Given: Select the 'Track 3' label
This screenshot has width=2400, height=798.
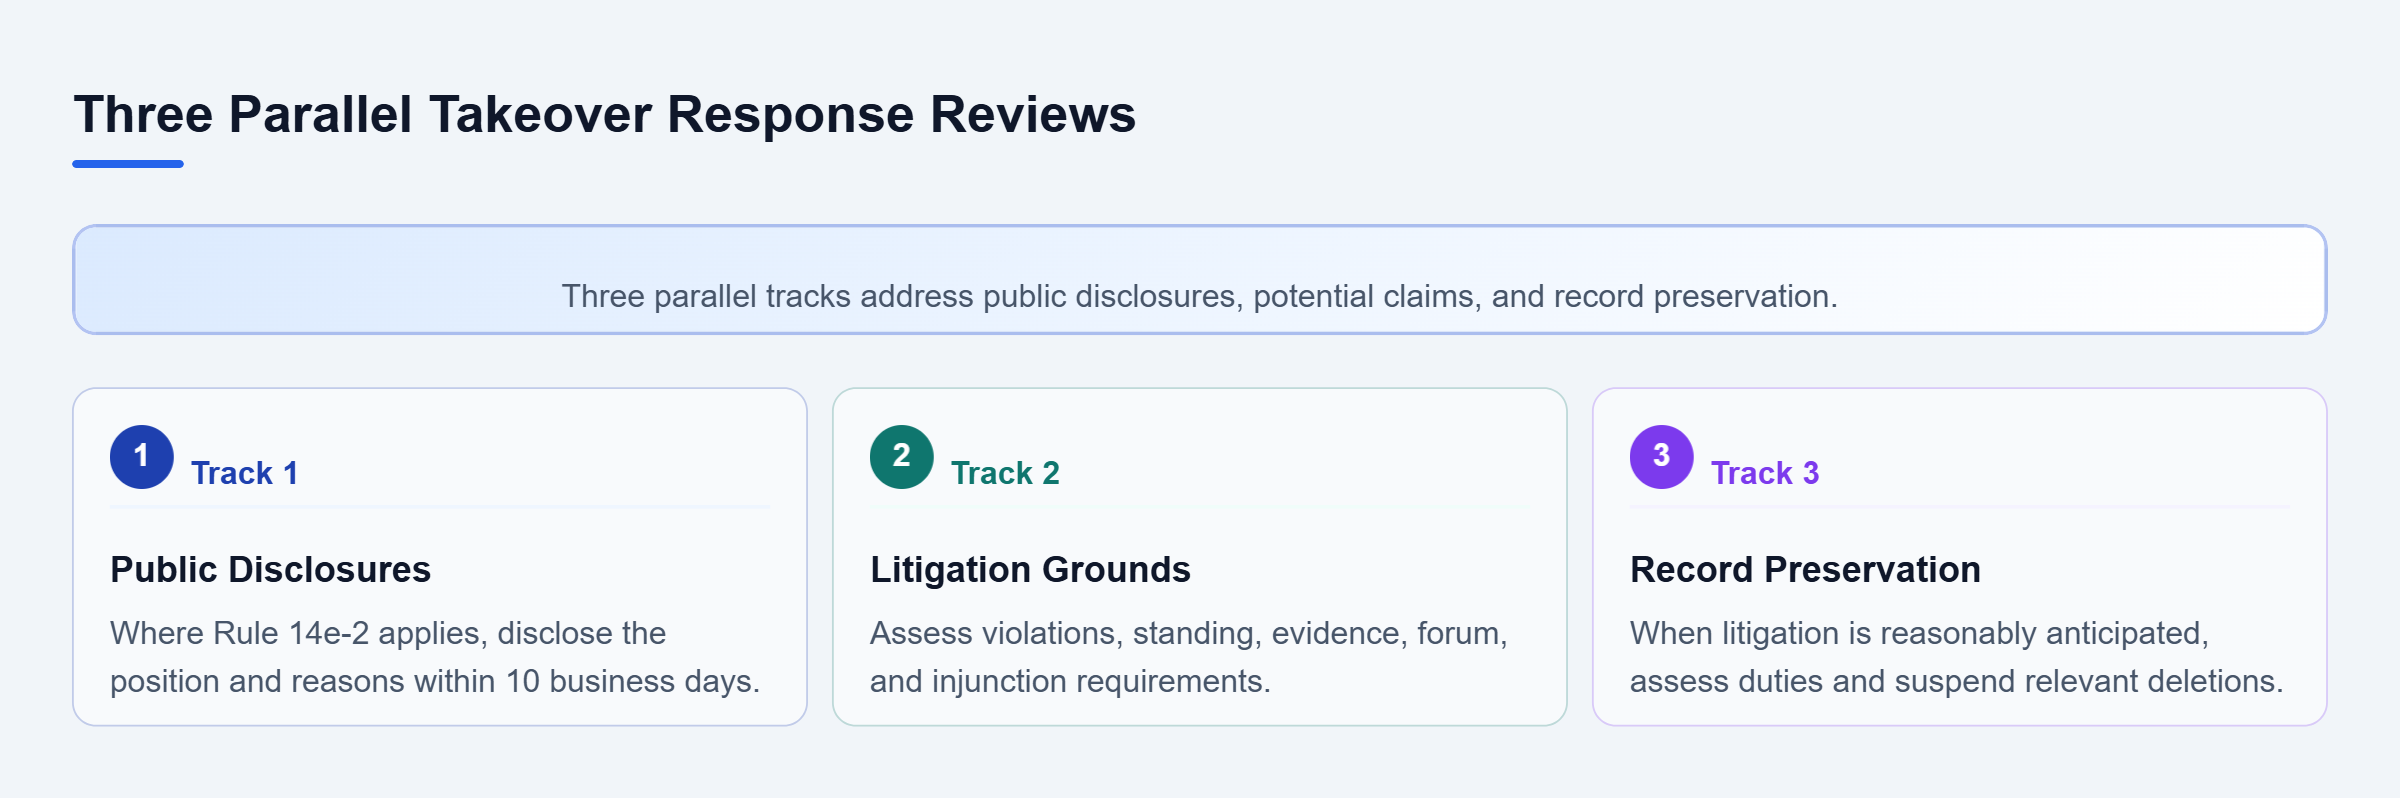Looking at the screenshot, I should pyautogui.click(x=1765, y=473).
